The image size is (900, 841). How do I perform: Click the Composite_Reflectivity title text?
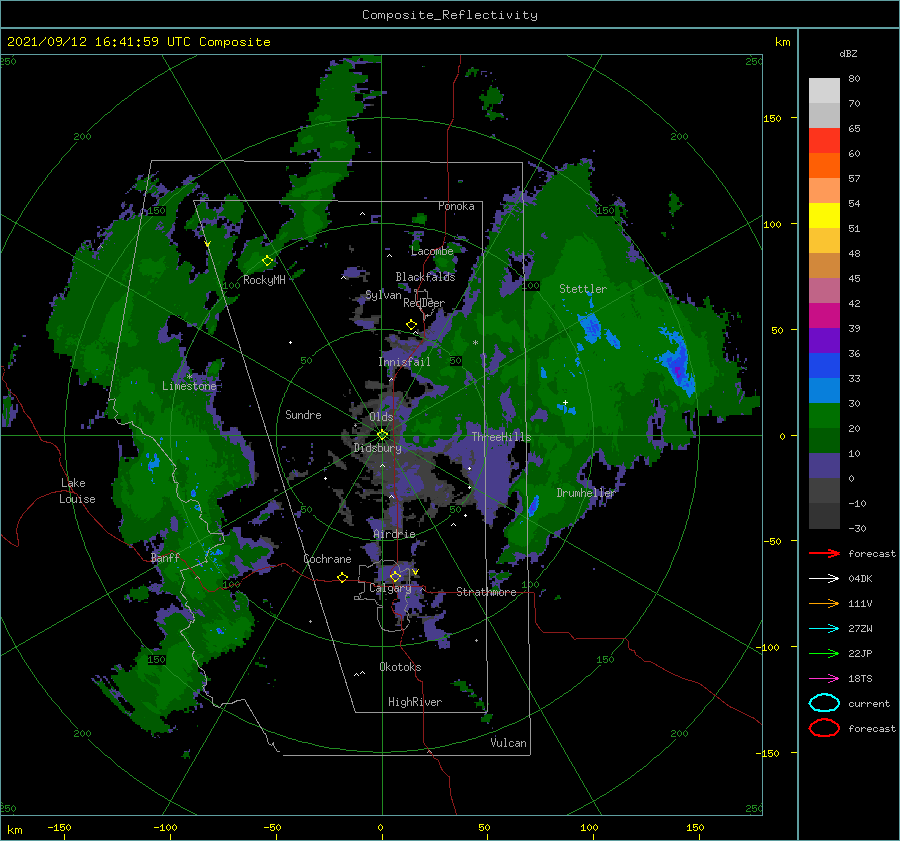pyautogui.click(x=450, y=15)
